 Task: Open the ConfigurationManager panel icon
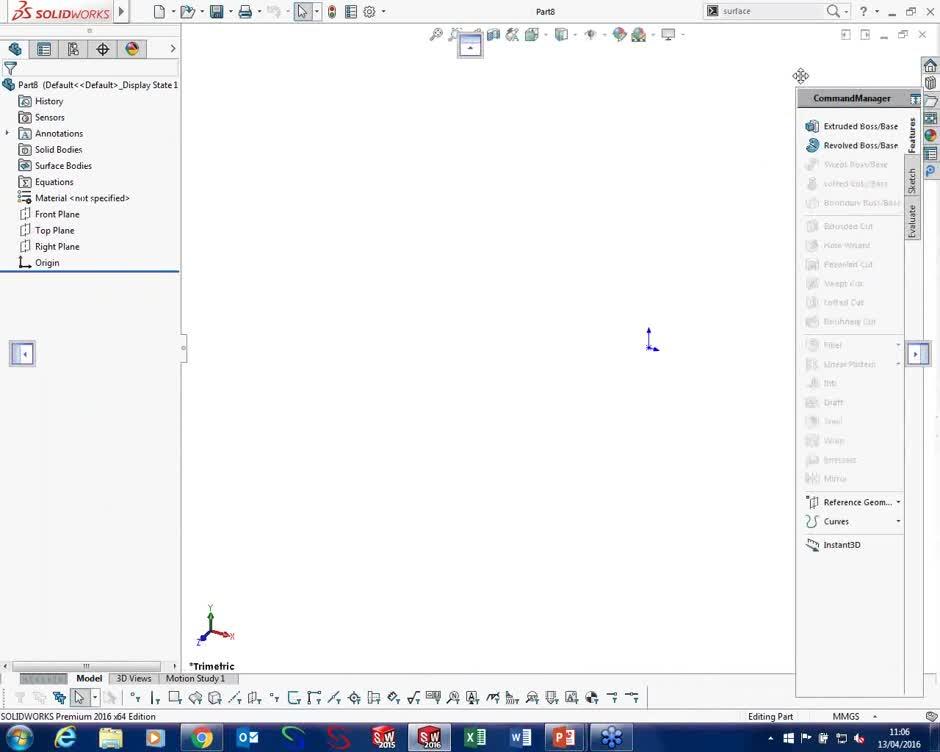point(73,48)
